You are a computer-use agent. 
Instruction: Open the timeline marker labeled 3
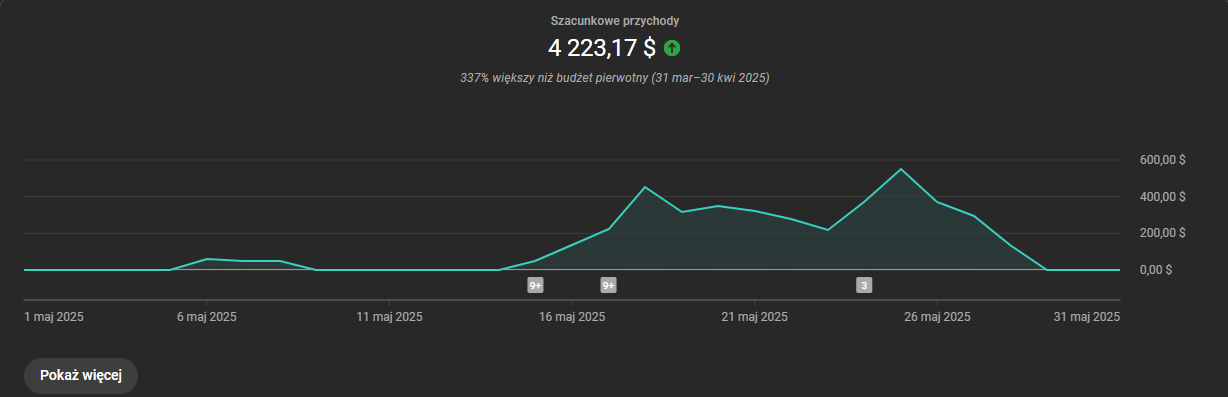point(864,285)
